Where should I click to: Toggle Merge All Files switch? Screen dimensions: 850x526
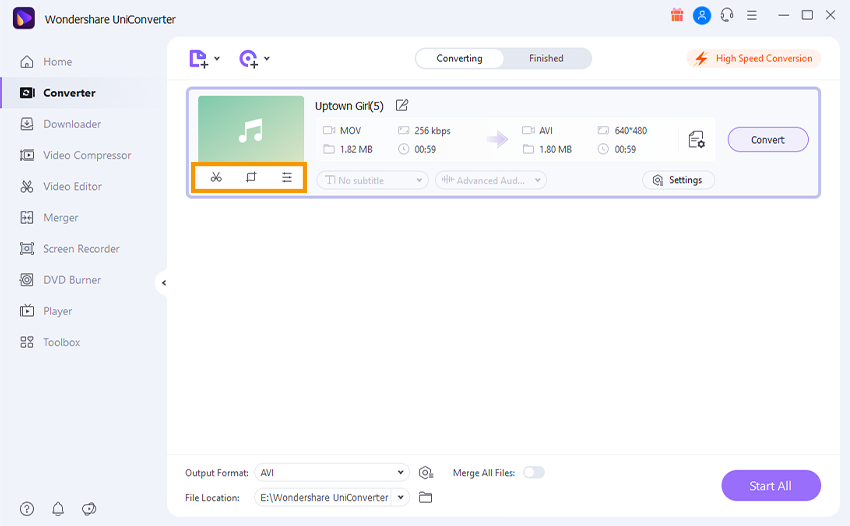pos(533,472)
